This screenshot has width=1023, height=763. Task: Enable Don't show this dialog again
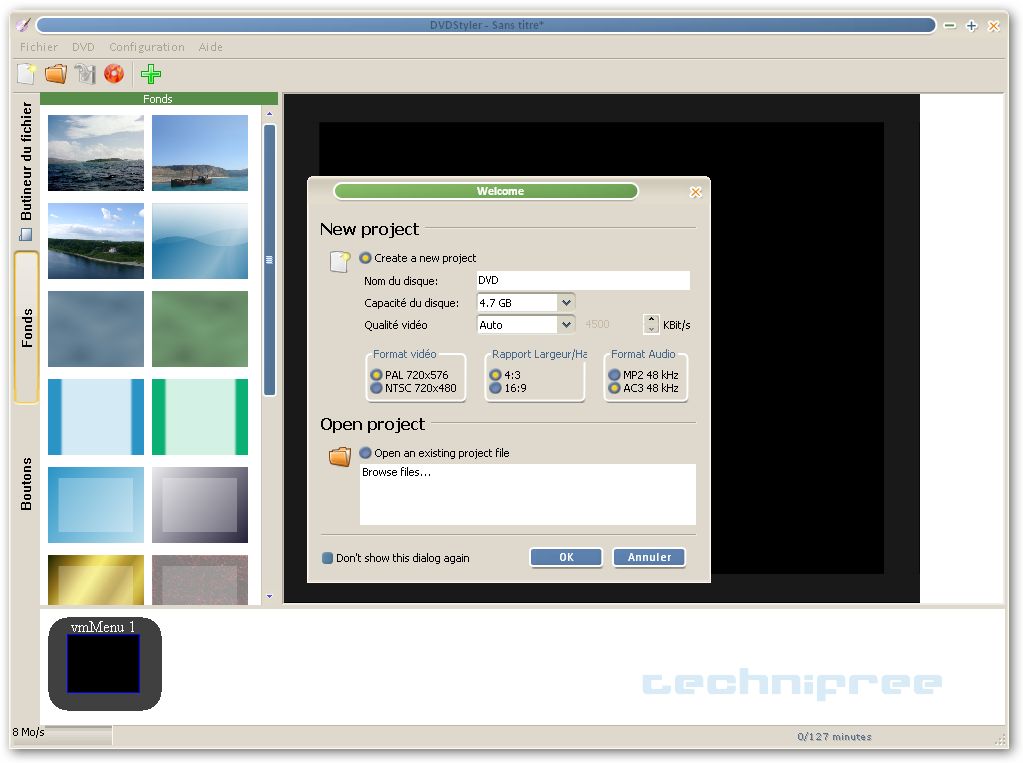327,558
